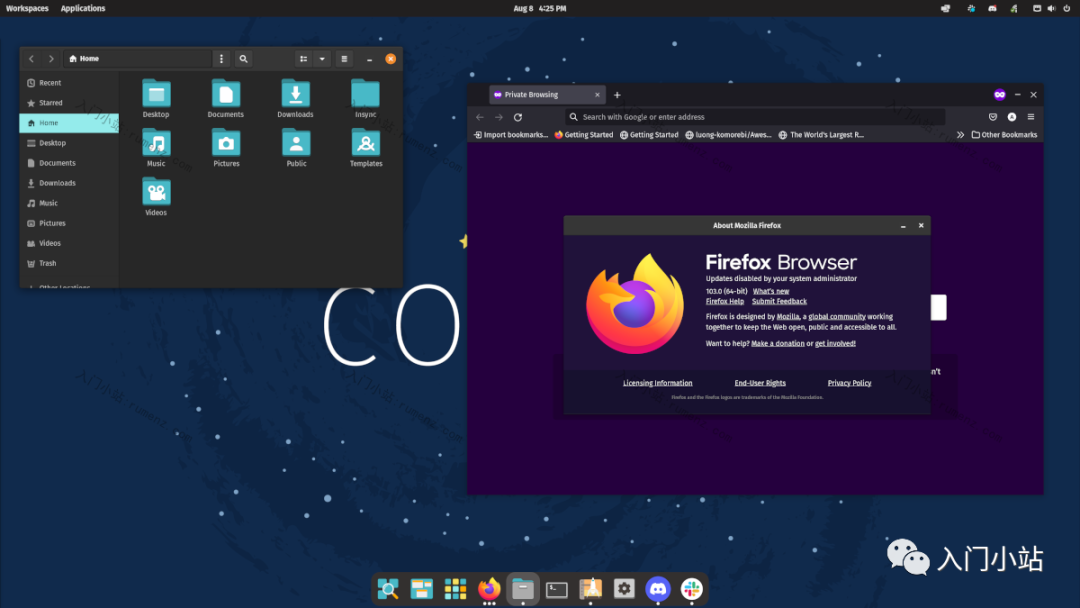Open luong-komorebi/Awes... bookmark

[728, 135]
